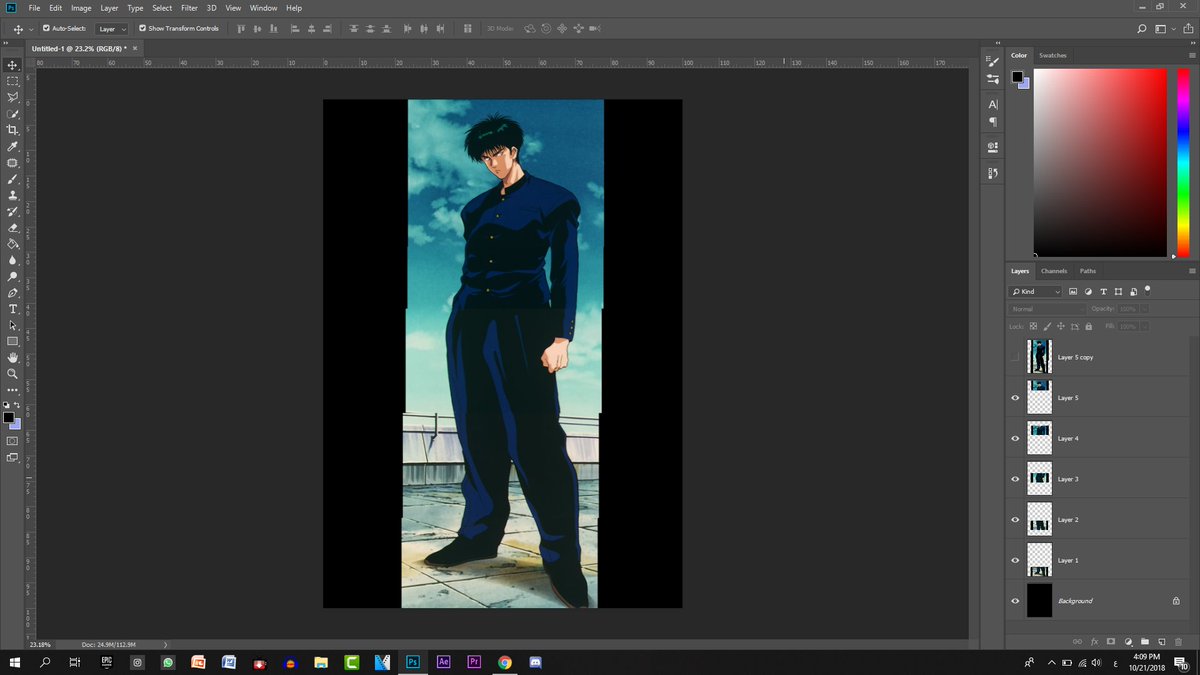Select the Zoom tool

click(13, 373)
